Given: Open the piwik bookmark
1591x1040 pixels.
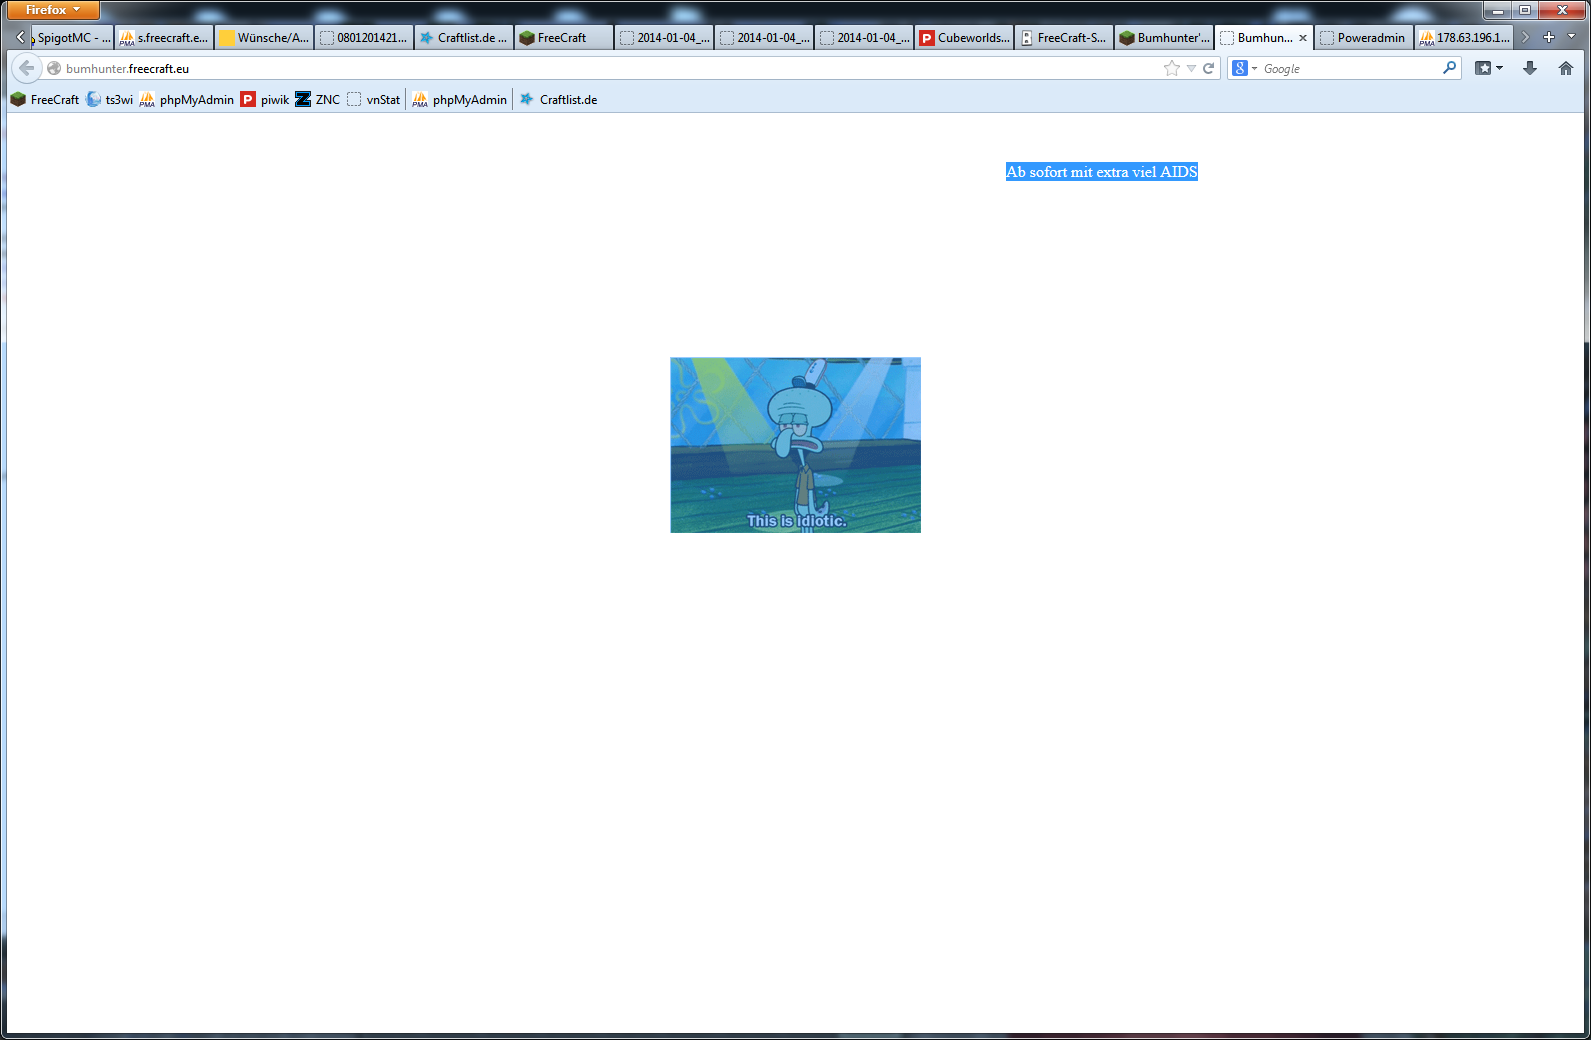Looking at the screenshot, I should coord(265,100).
